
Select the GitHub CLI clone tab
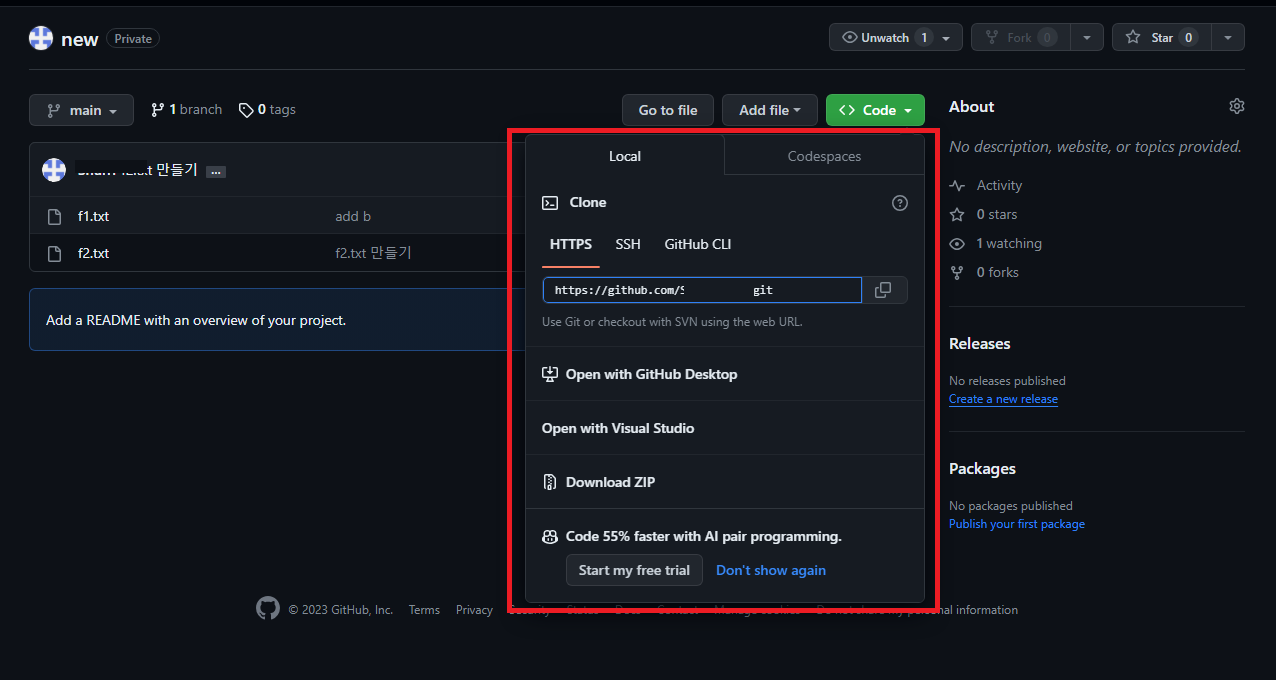[x=698, y=245]
